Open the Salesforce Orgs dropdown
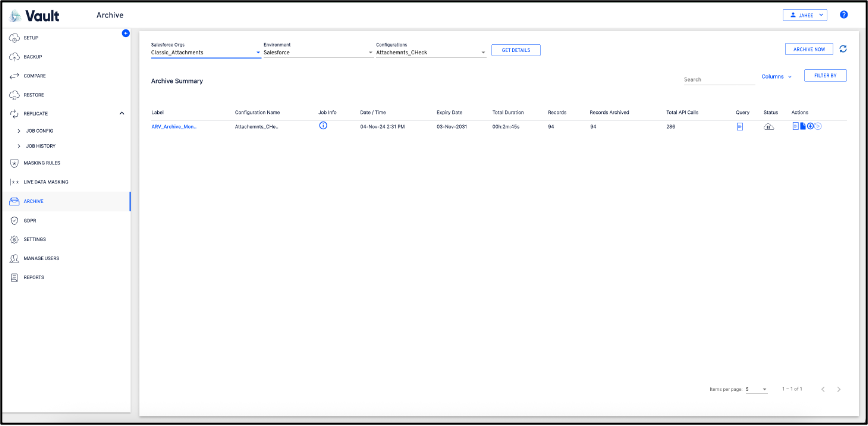Screen dimensions: 868x426 (x=205, y=52)
